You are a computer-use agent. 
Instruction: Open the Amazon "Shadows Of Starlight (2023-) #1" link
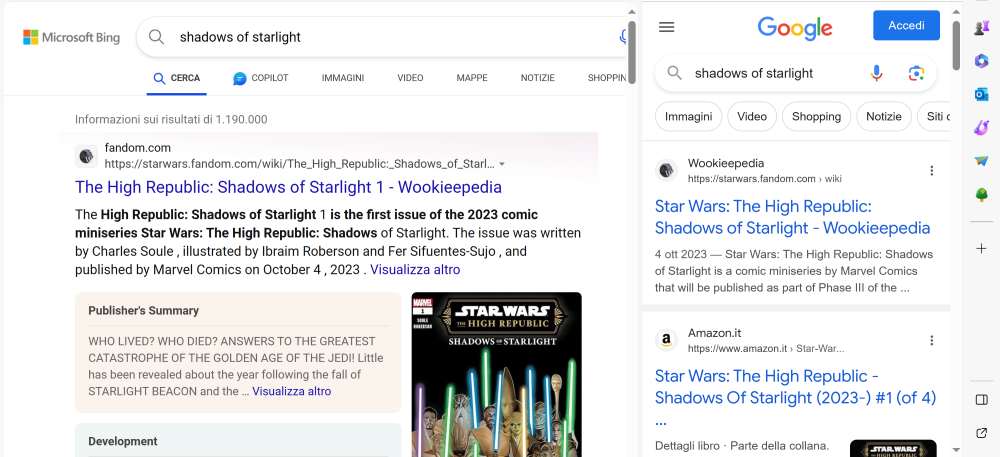pyautogui.click(x=795, y=398)
